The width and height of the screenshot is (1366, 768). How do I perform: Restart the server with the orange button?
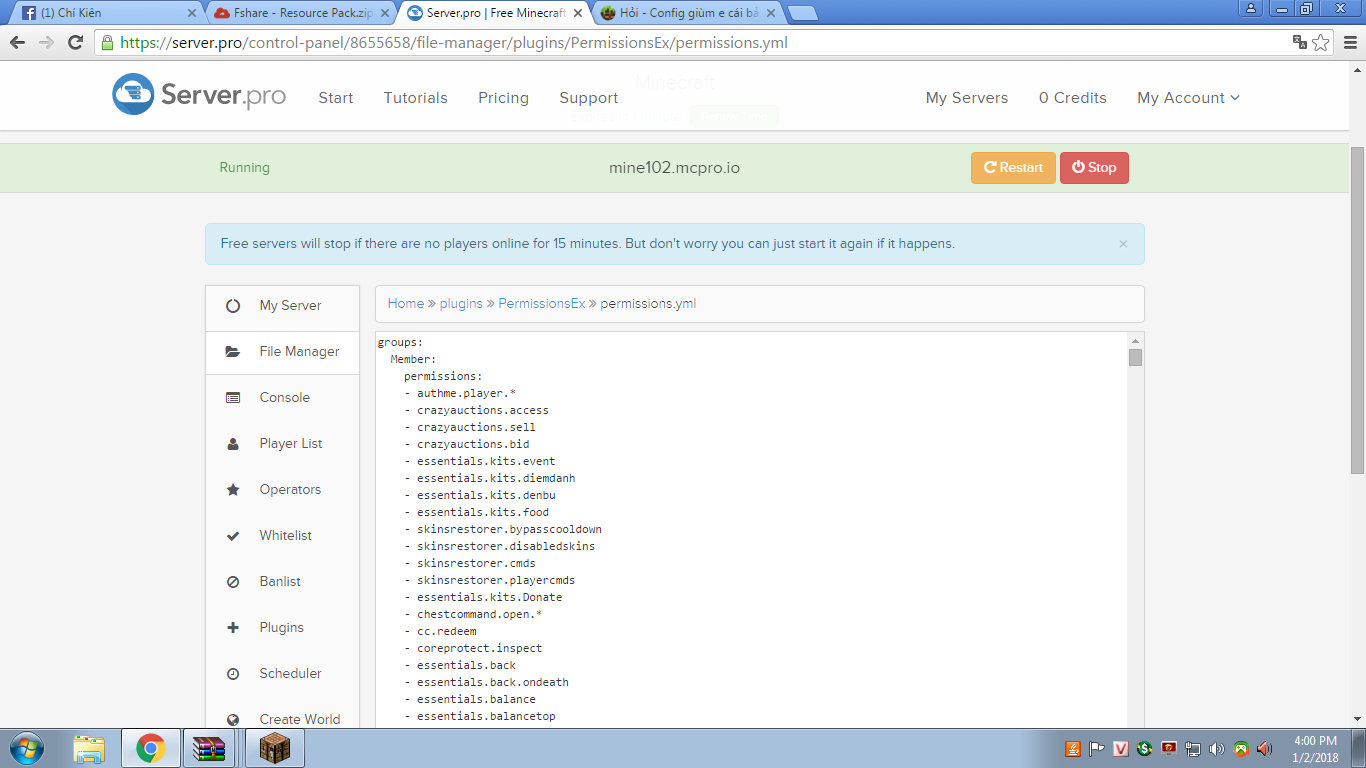pyautogui.click(x=1013, y=168)
